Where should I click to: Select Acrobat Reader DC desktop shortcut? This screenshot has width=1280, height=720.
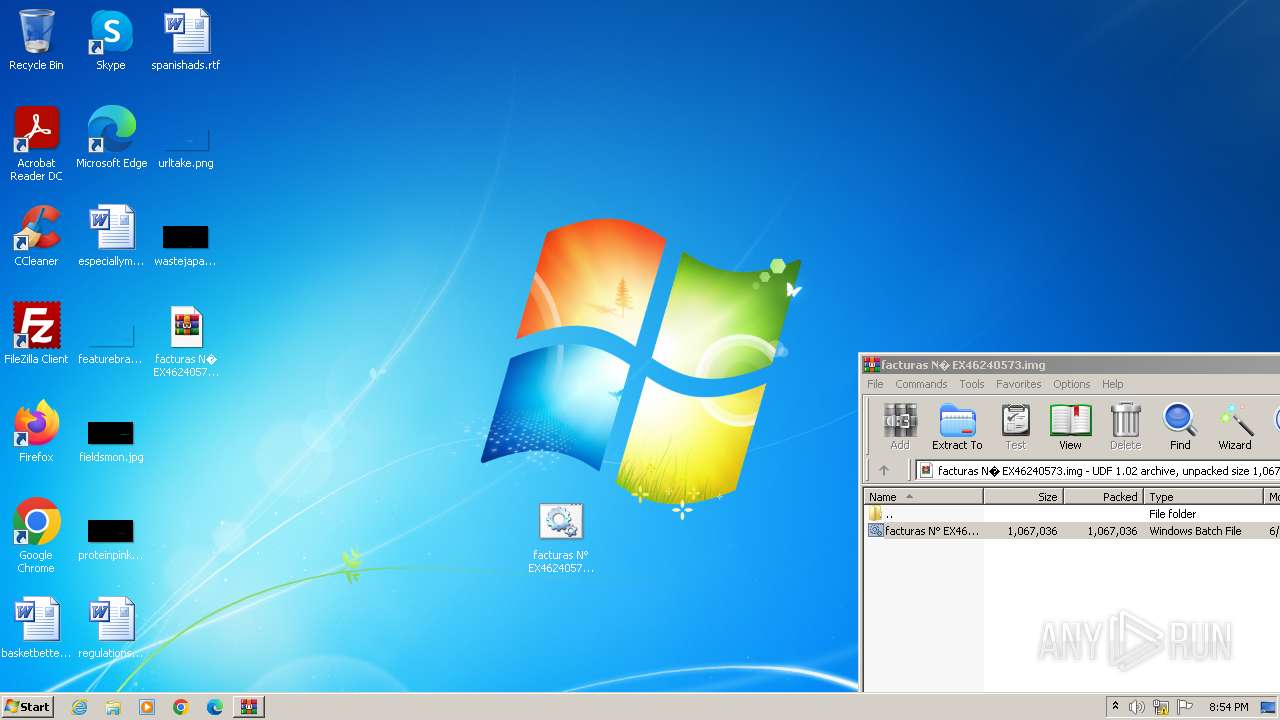tap(36, 144)
